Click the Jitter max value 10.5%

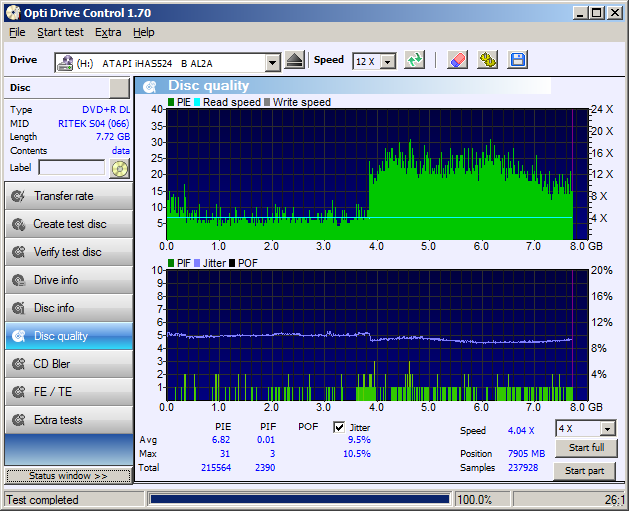point(357,454)
